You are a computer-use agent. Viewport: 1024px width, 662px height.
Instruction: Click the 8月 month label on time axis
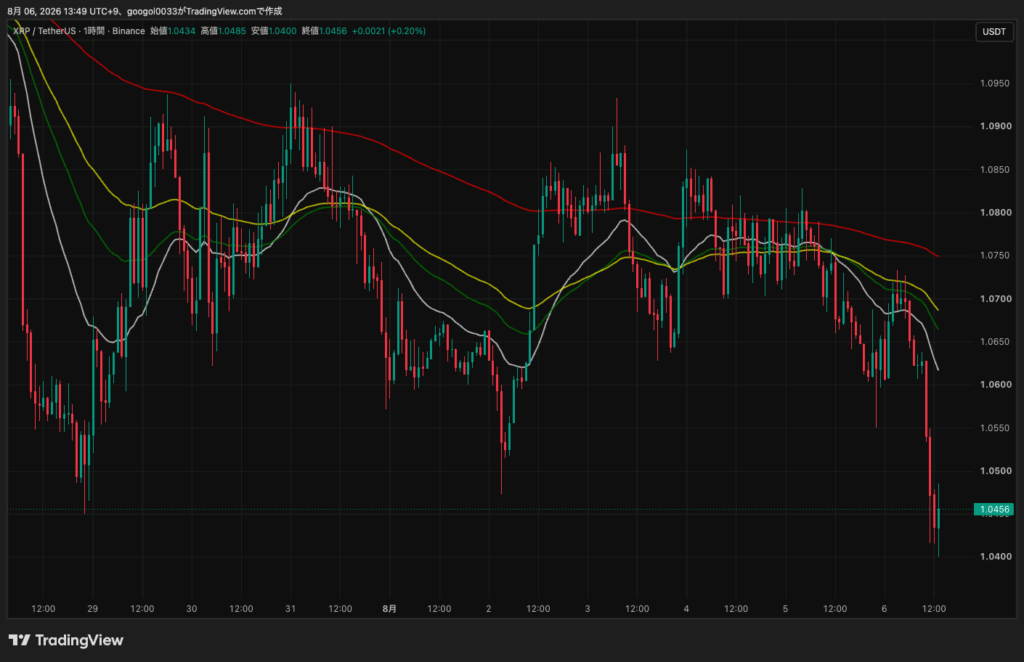tap(389, 608)
